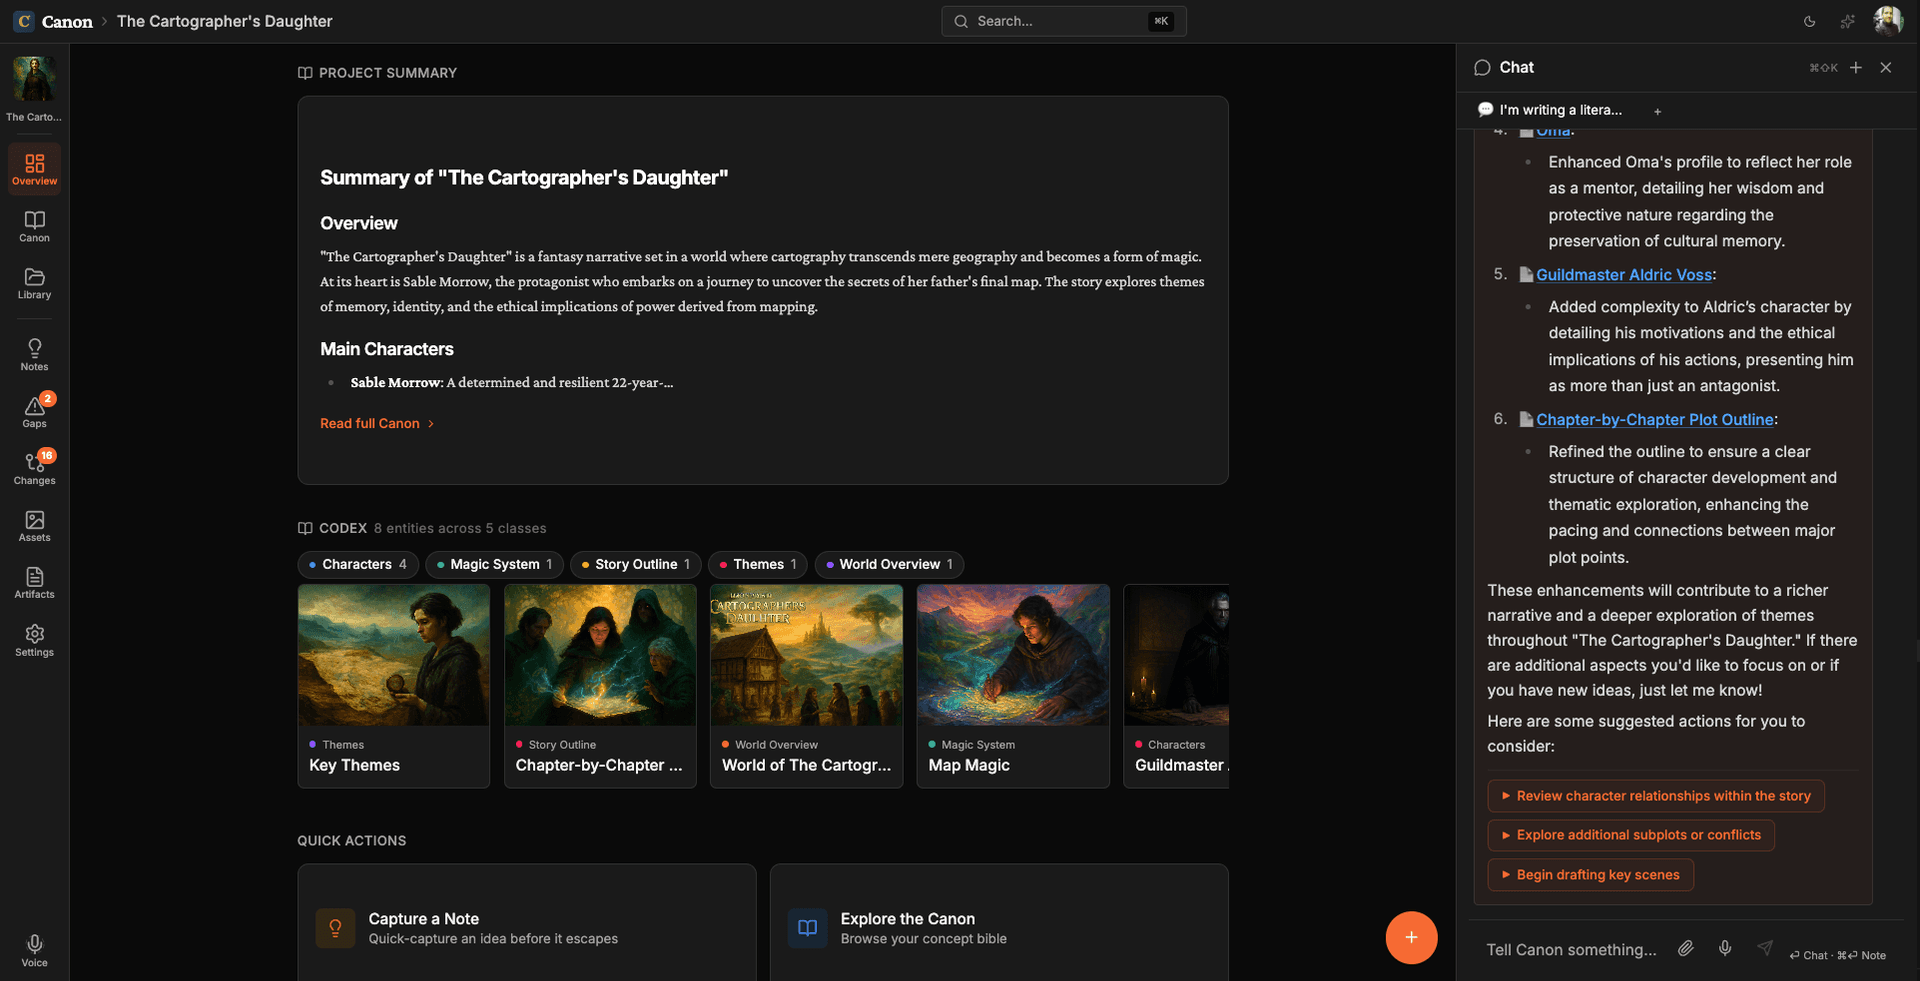1920x981 pixels.
Task: Click the sparkle icon in top bar
Action: (x=1847, y=21)
